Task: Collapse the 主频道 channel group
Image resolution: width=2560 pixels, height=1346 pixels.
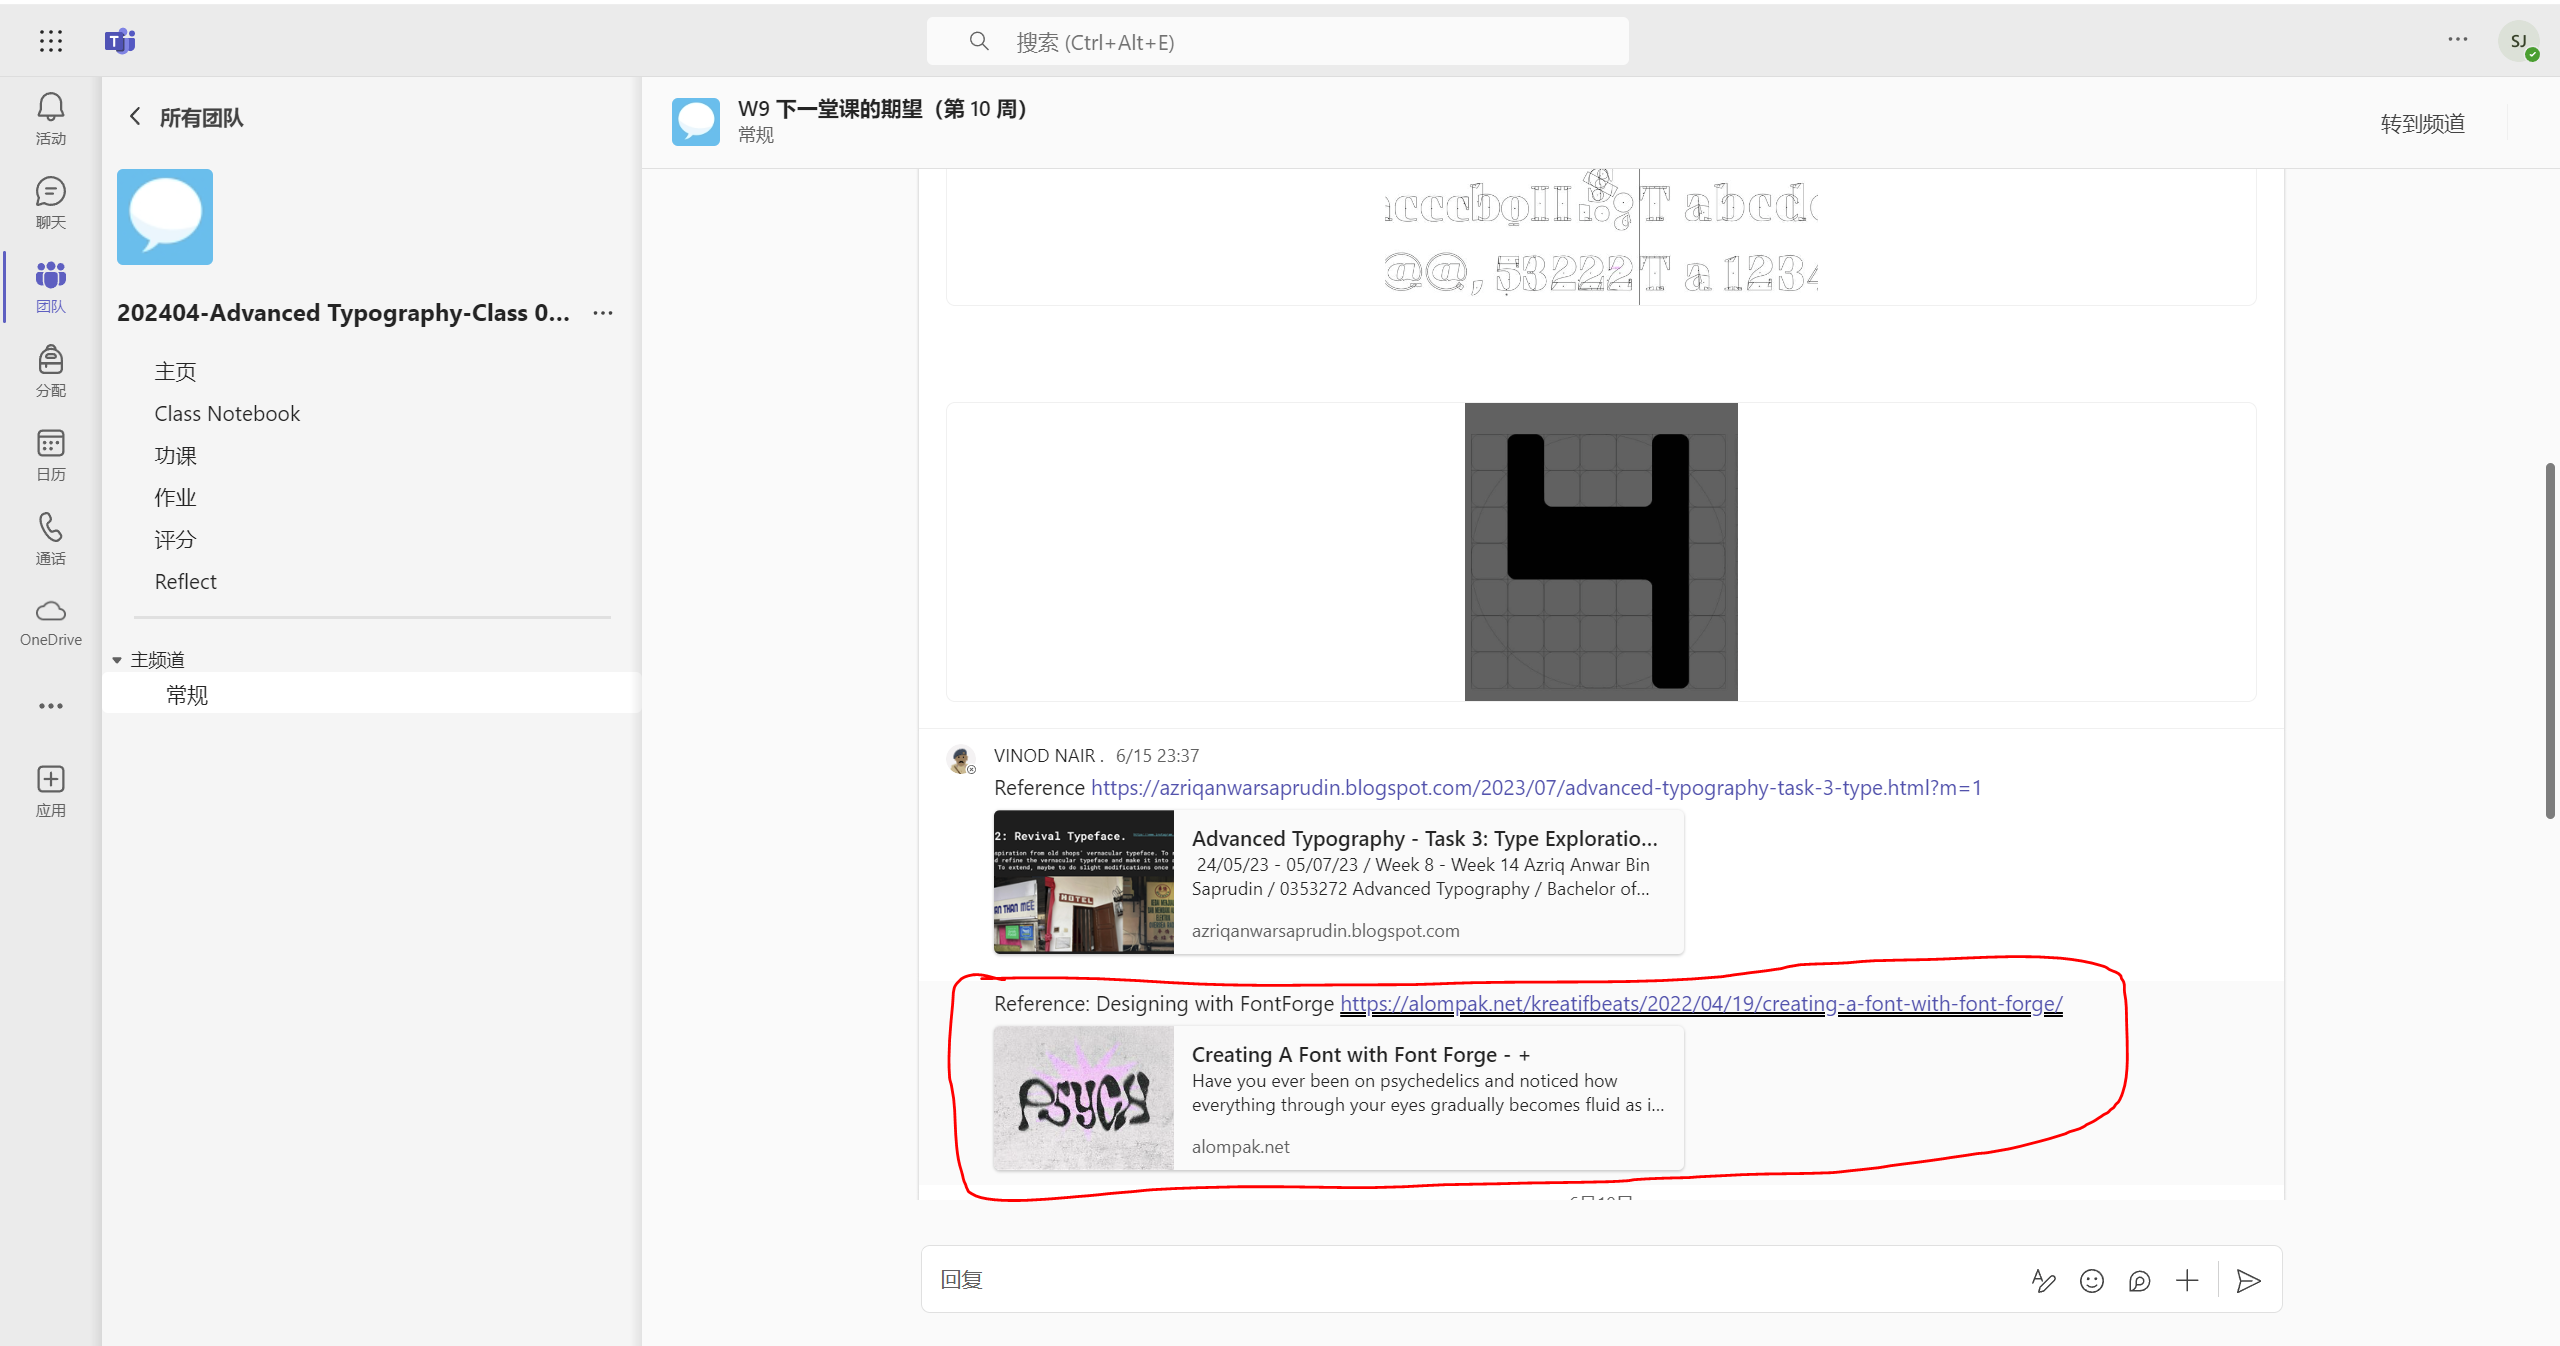Action: point(117,660)
